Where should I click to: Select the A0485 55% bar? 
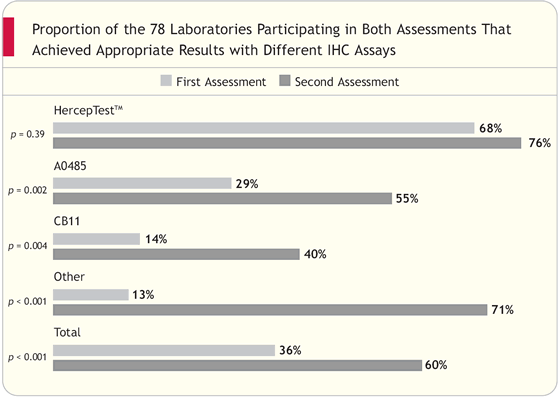coord(222,198)
